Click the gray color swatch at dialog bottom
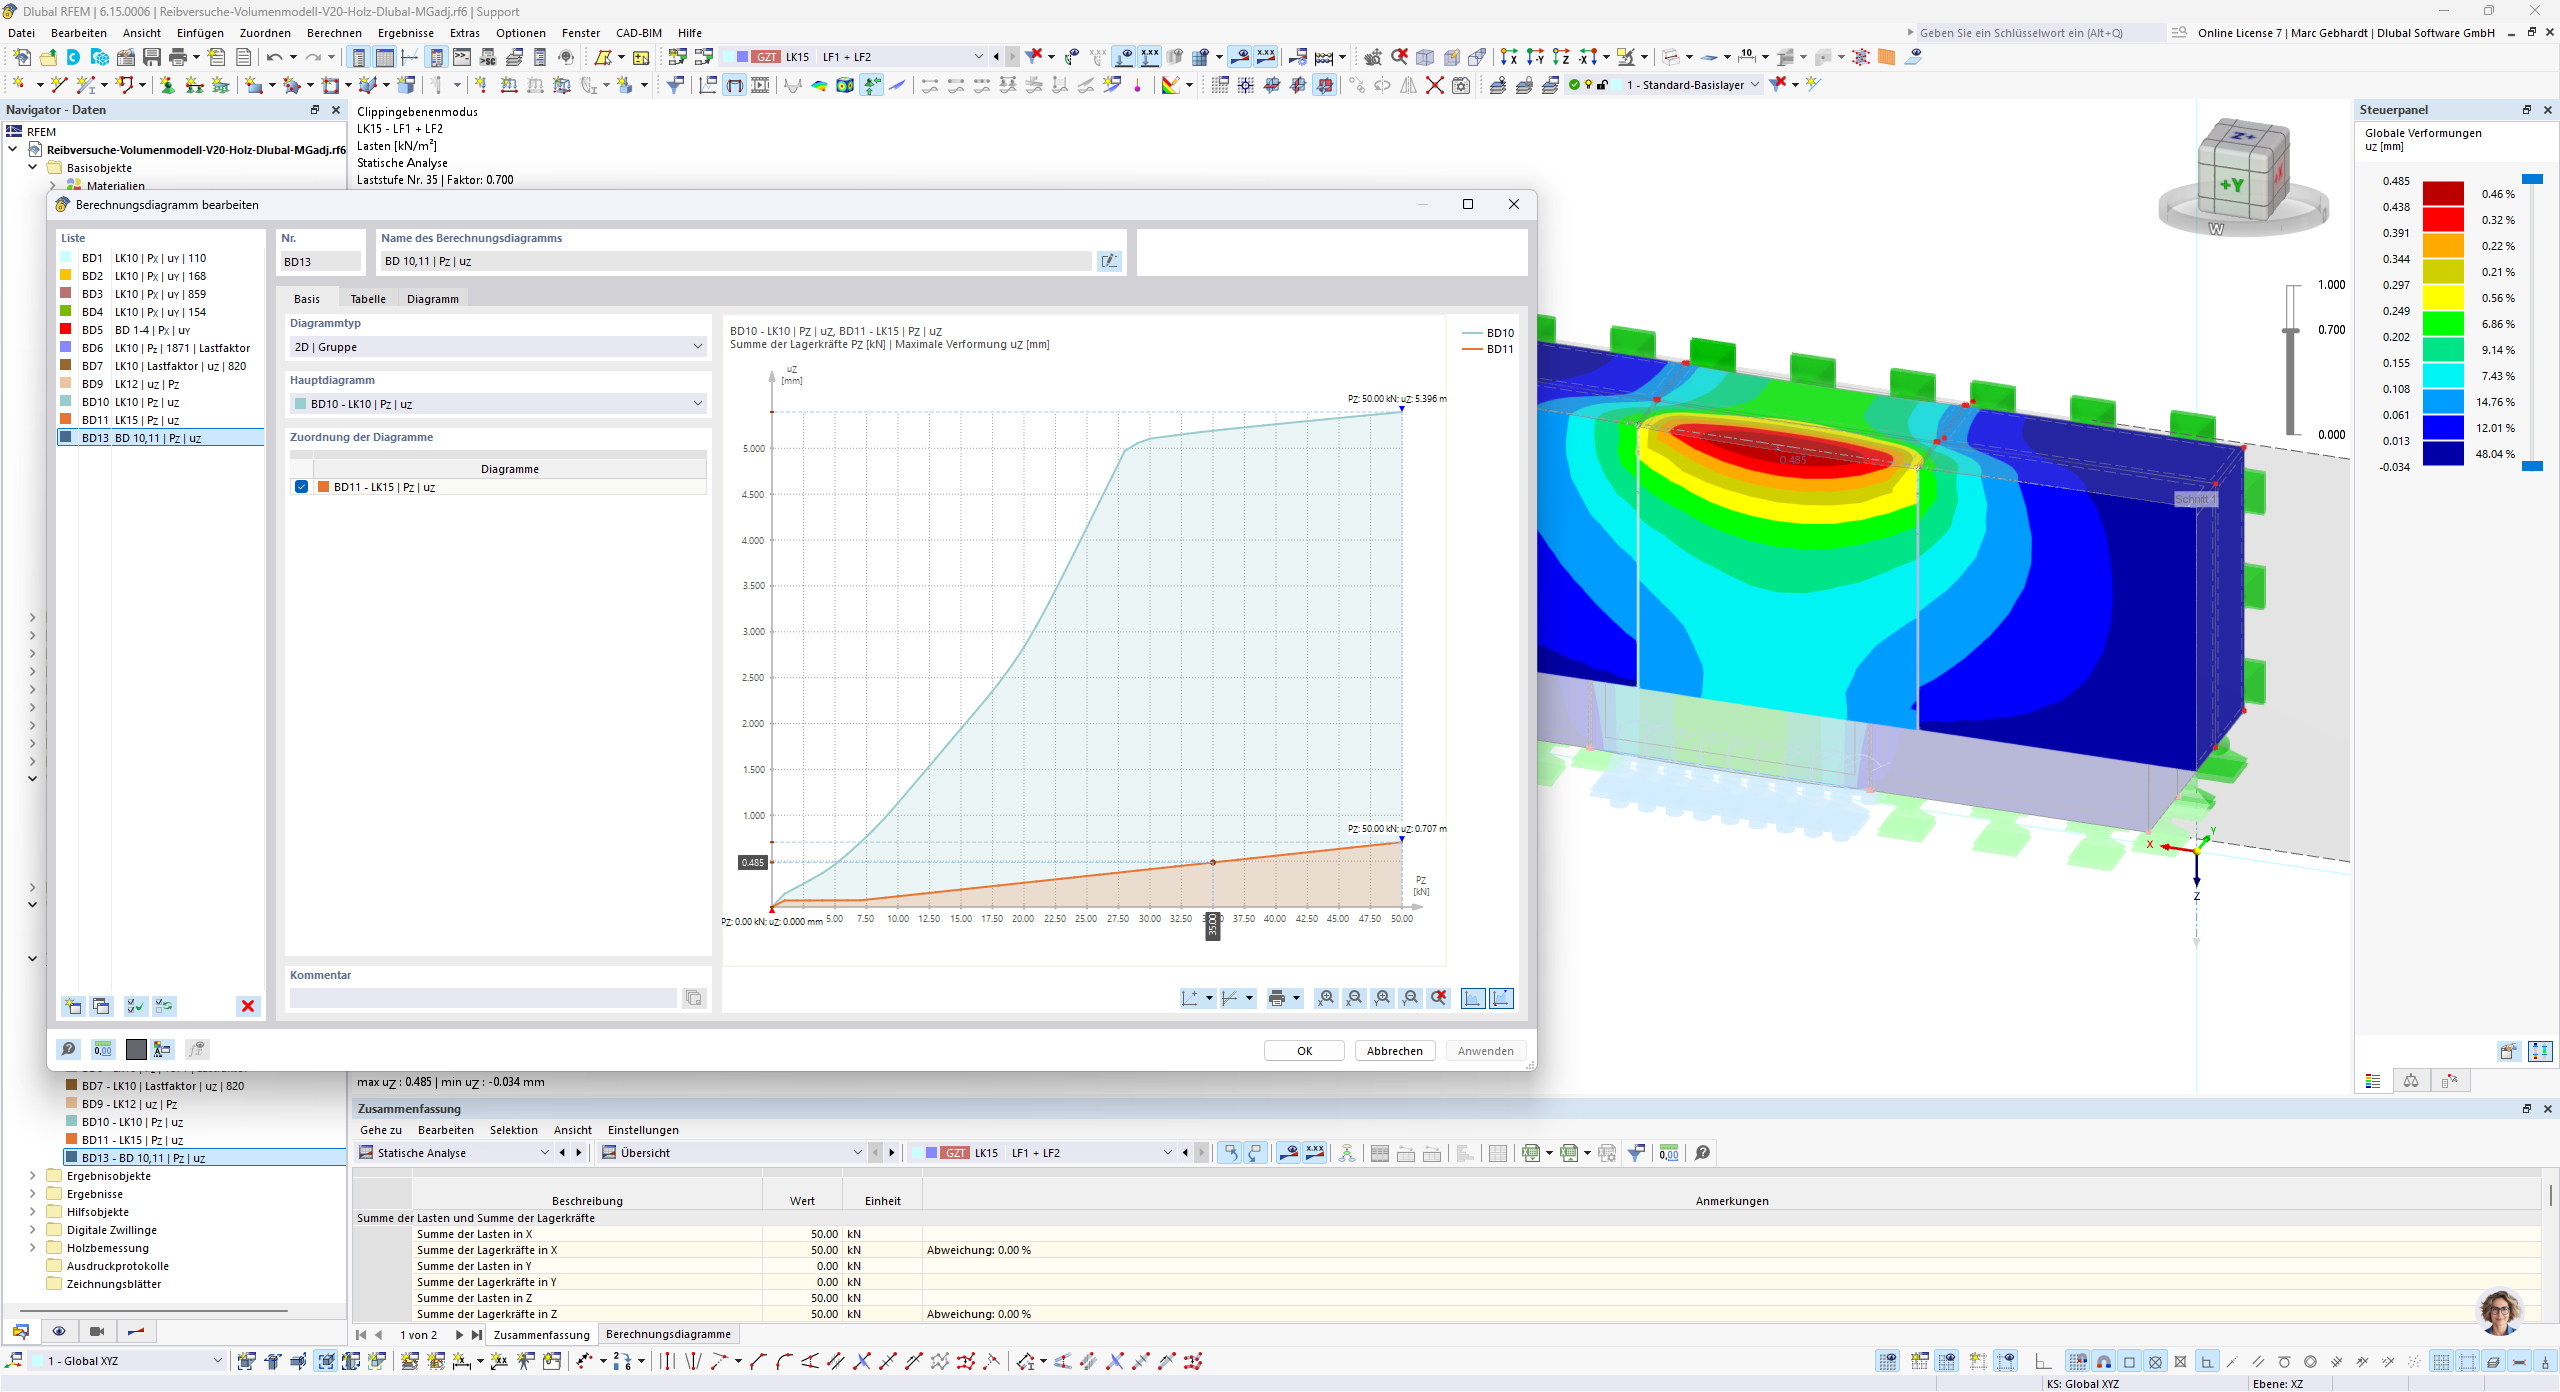 [x=136, y=1049]
